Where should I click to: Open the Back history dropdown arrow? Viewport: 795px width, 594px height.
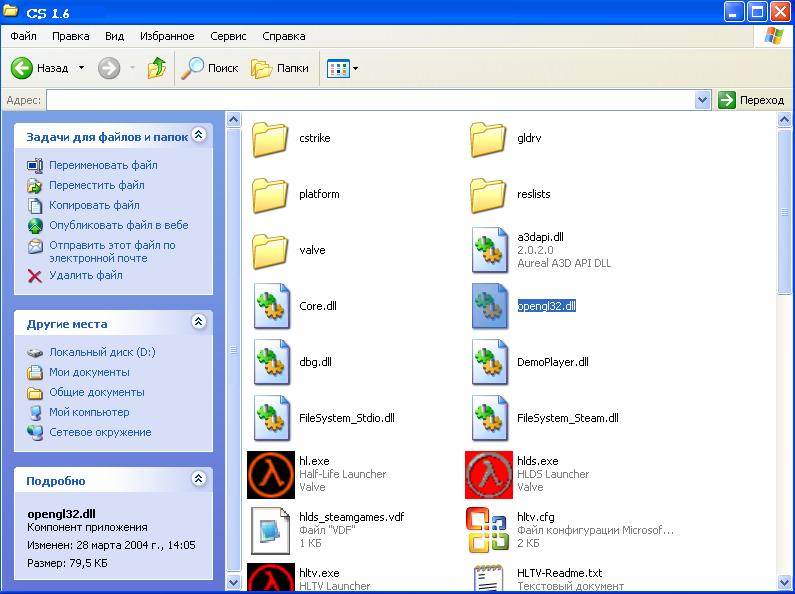81,68
